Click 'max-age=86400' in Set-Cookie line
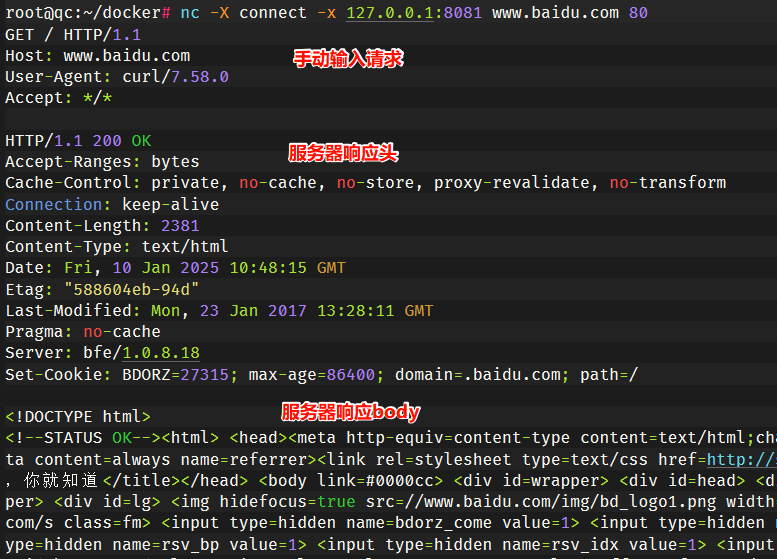Image resolution: width=777 pixels, height=559 pixels. 312,374
